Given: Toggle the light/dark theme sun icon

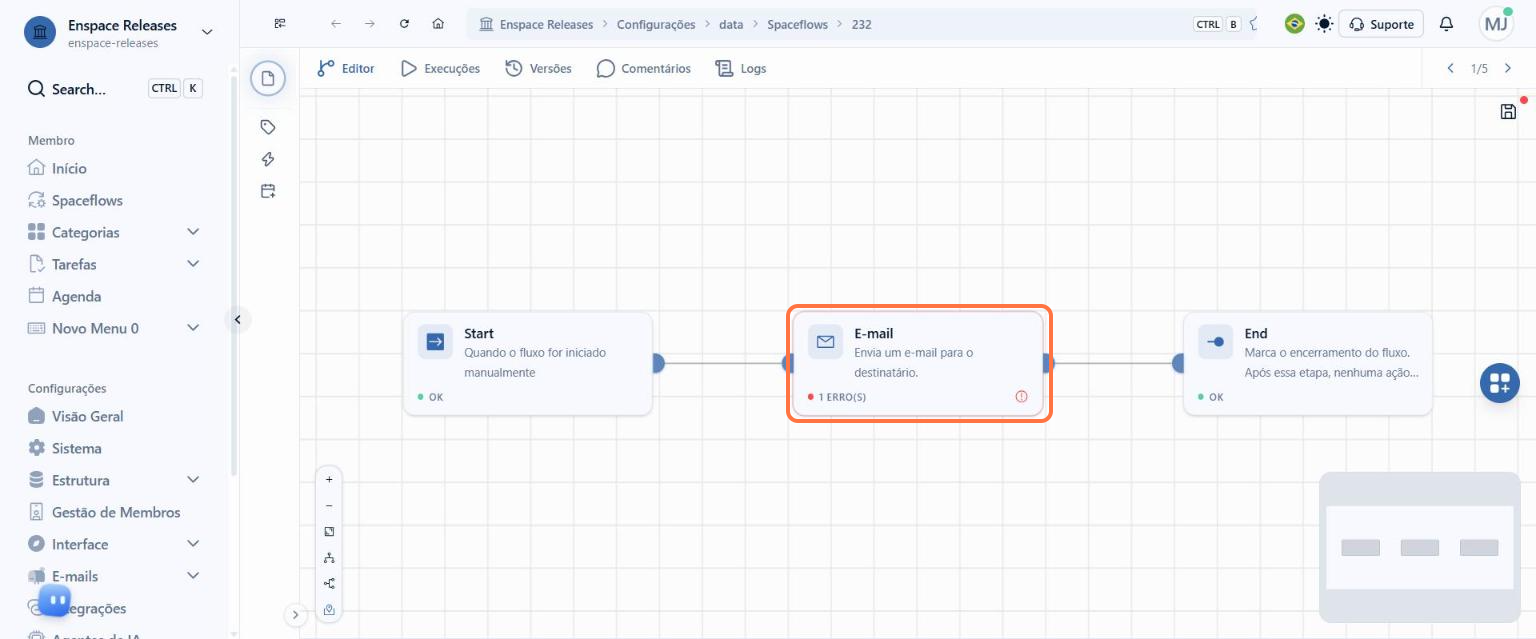Looking at the screenshot, I should (x=1324, y=24).
